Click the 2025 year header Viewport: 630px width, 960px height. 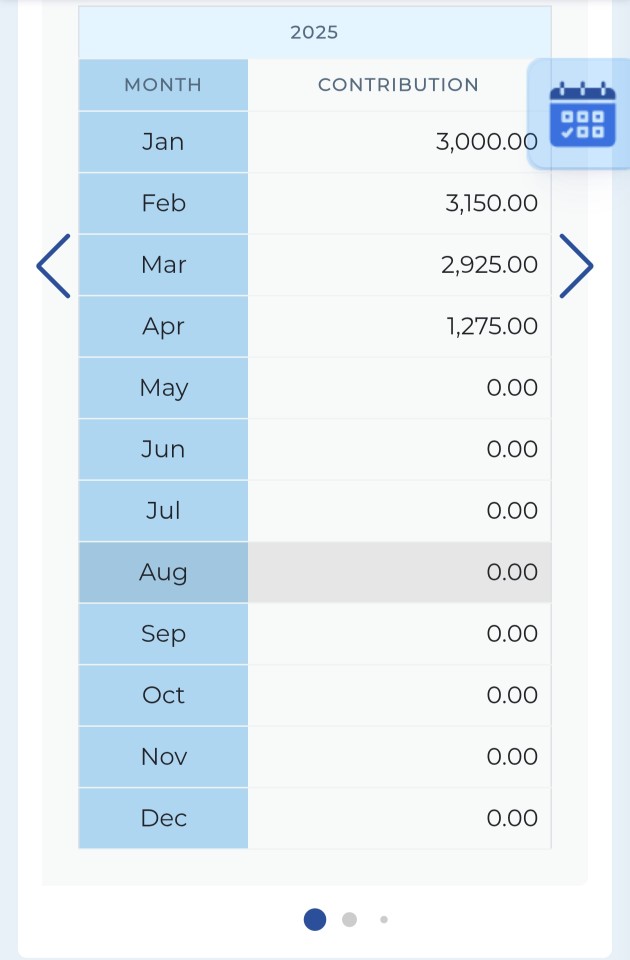point(315,32)
